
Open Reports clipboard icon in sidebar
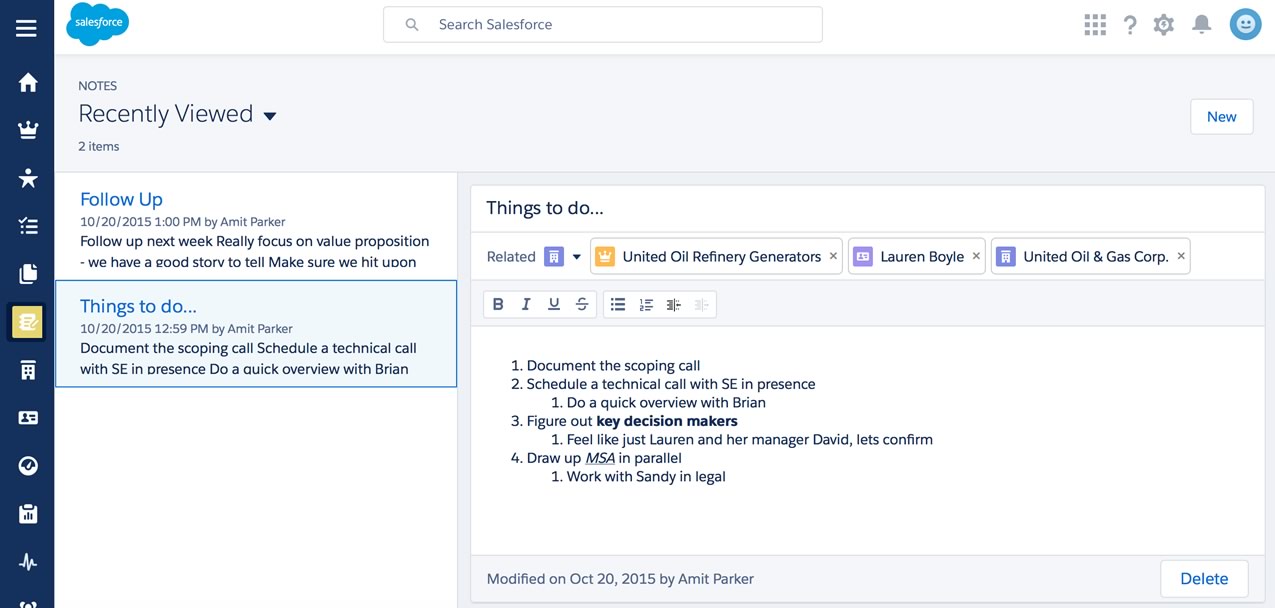pos(28,514)
